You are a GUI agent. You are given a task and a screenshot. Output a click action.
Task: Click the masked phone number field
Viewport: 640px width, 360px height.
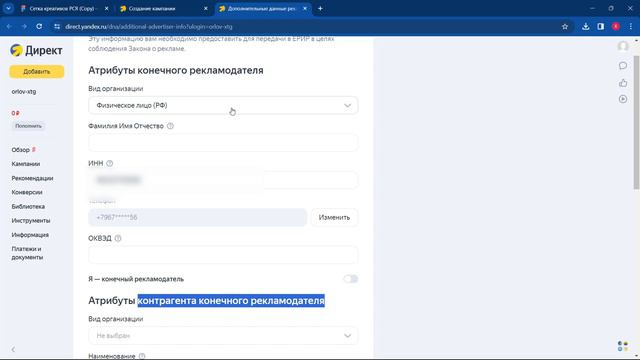coord(197,218)
